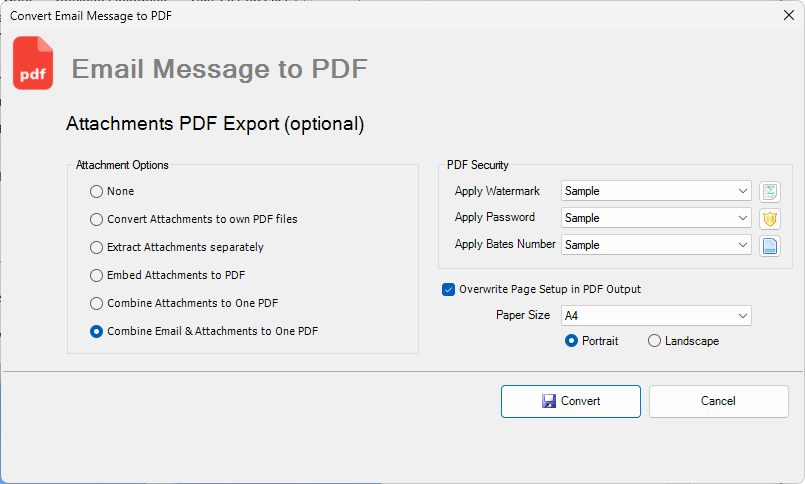
Task: Expand the Paper Size A4 dropdown
Action: 656,316
